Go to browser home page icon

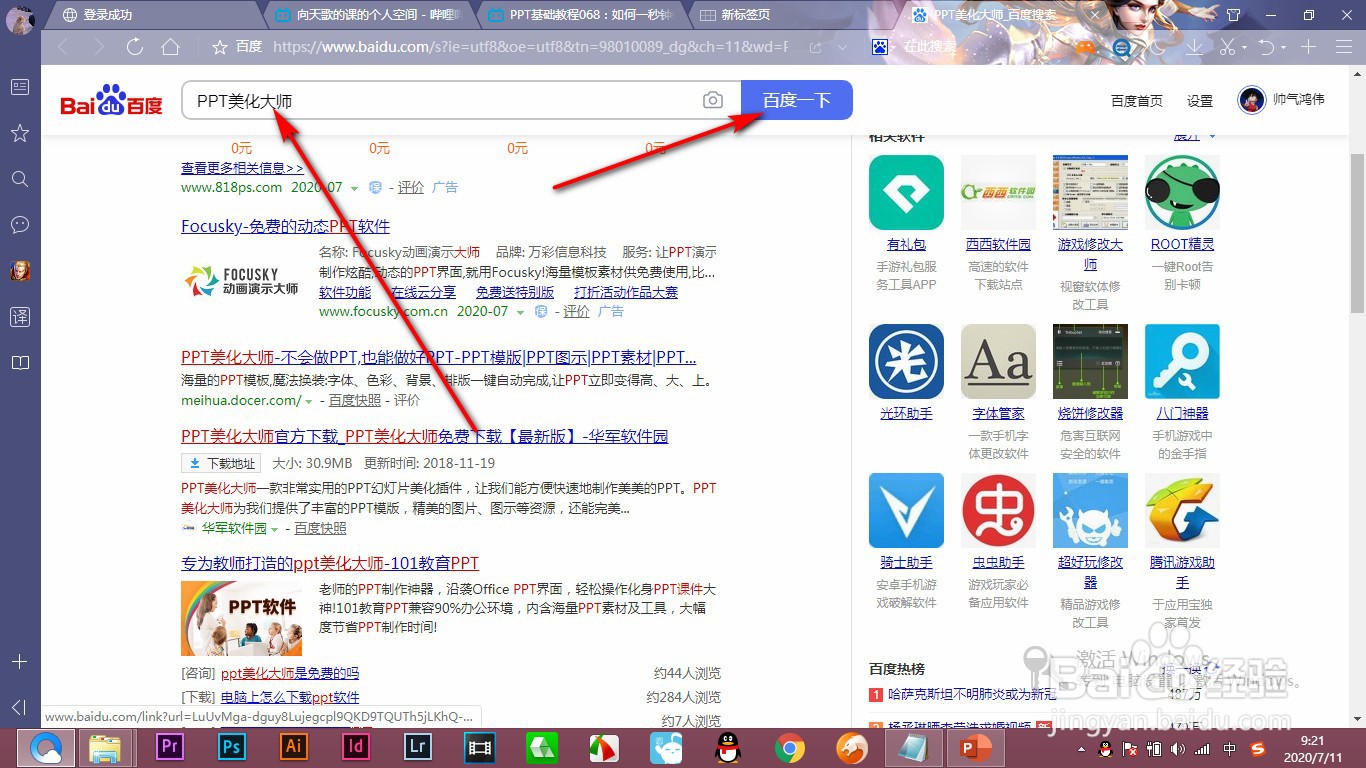coord(171,47)
